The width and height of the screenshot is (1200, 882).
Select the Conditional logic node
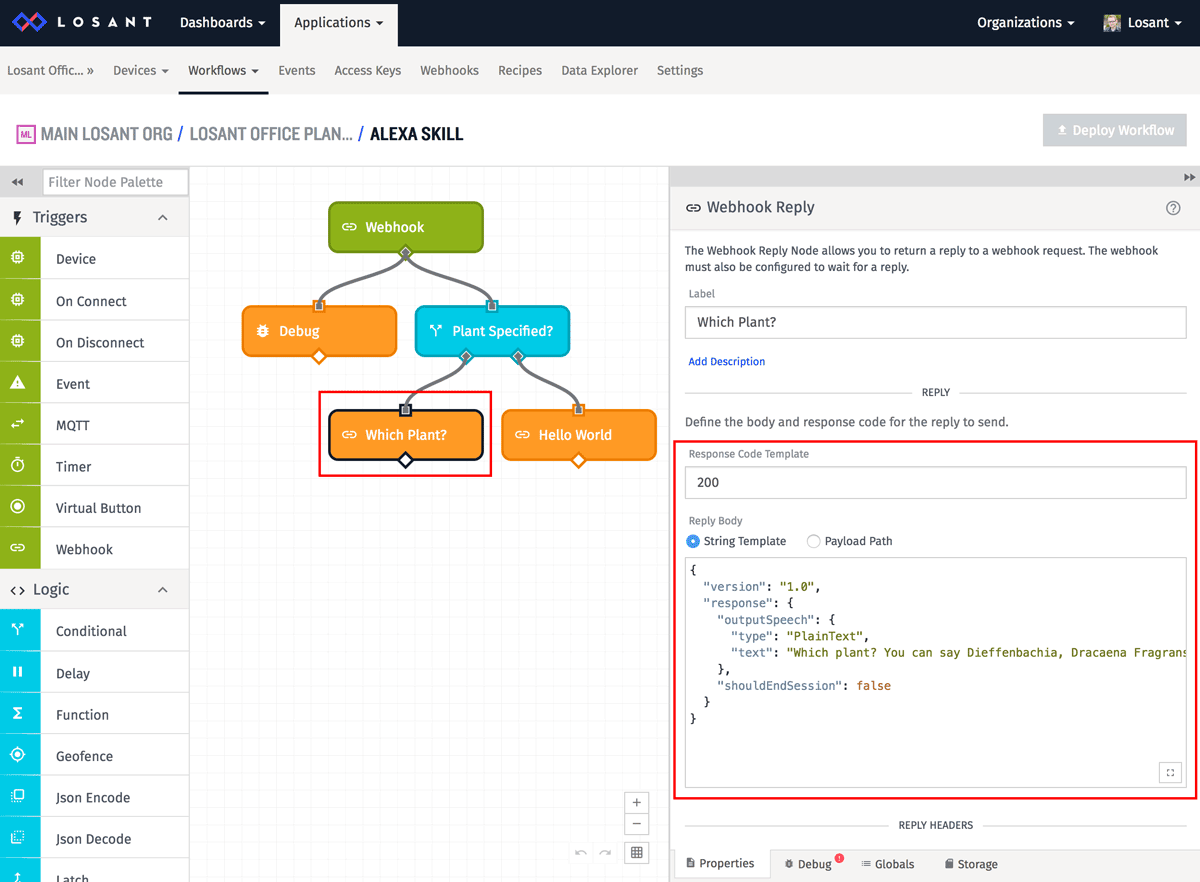click(x=95, y=630)
